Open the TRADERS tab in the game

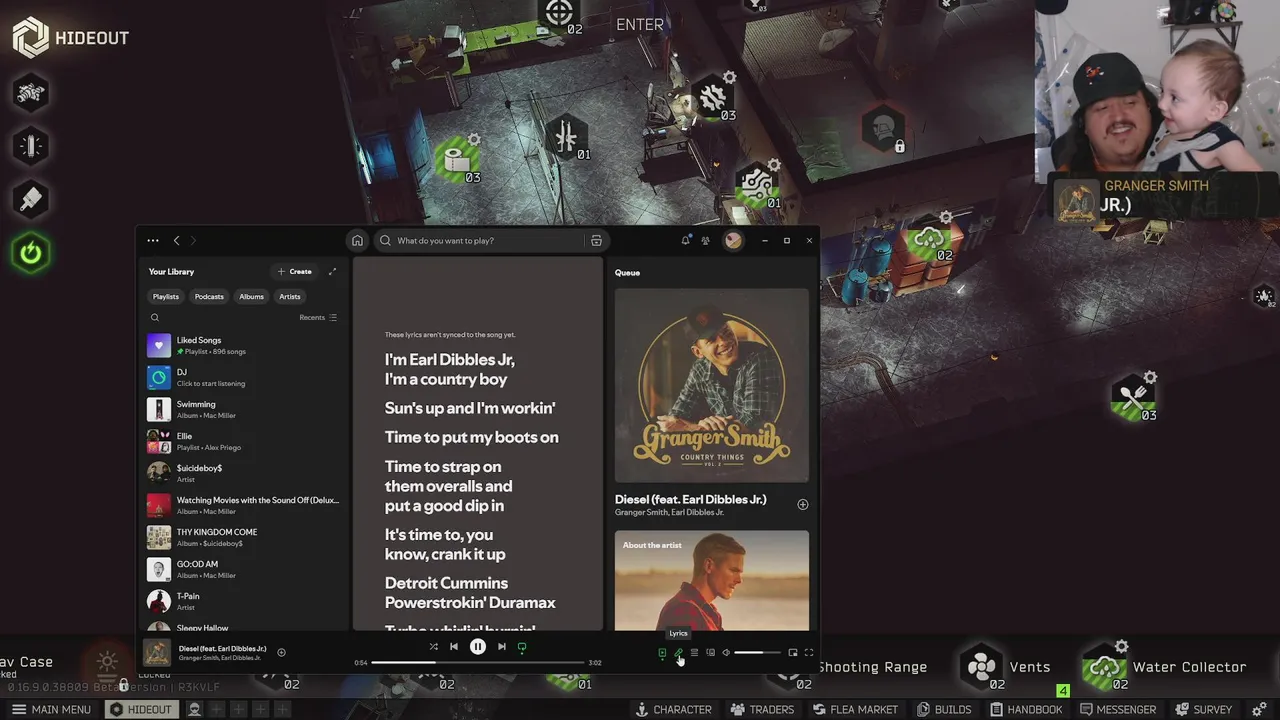tap(762, 709)
